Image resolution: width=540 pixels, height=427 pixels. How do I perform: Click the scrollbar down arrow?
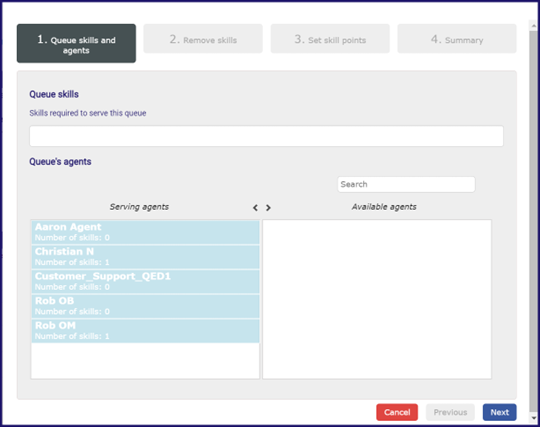[x=534, y=418]
